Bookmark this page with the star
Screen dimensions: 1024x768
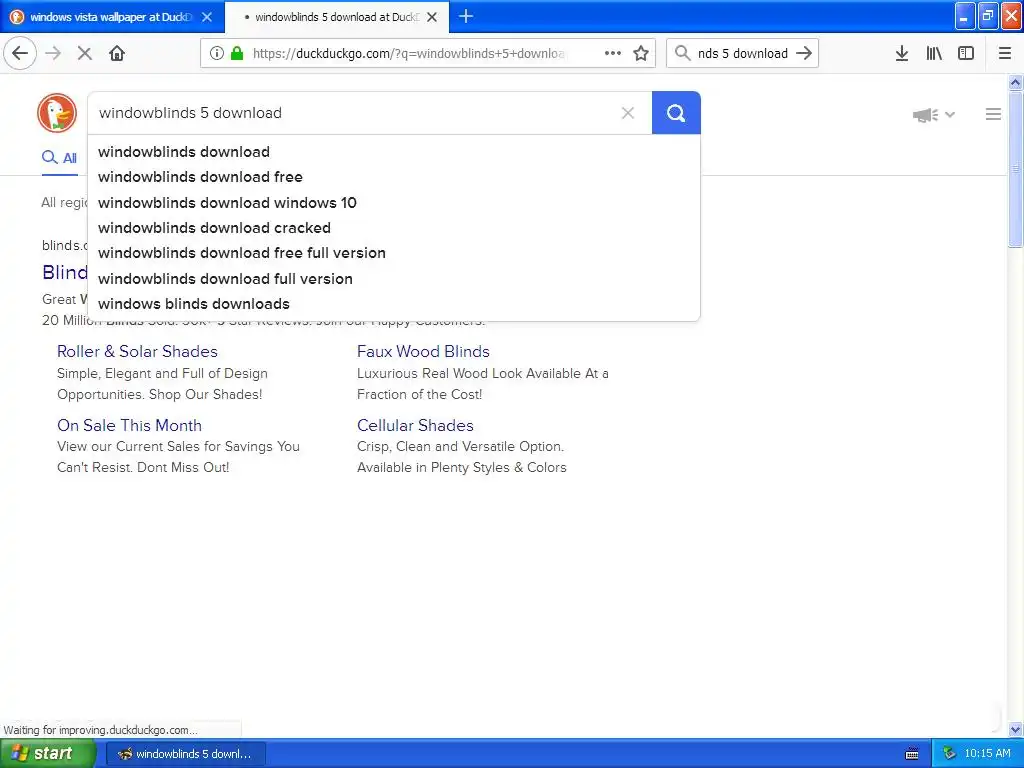click(641, 54)
